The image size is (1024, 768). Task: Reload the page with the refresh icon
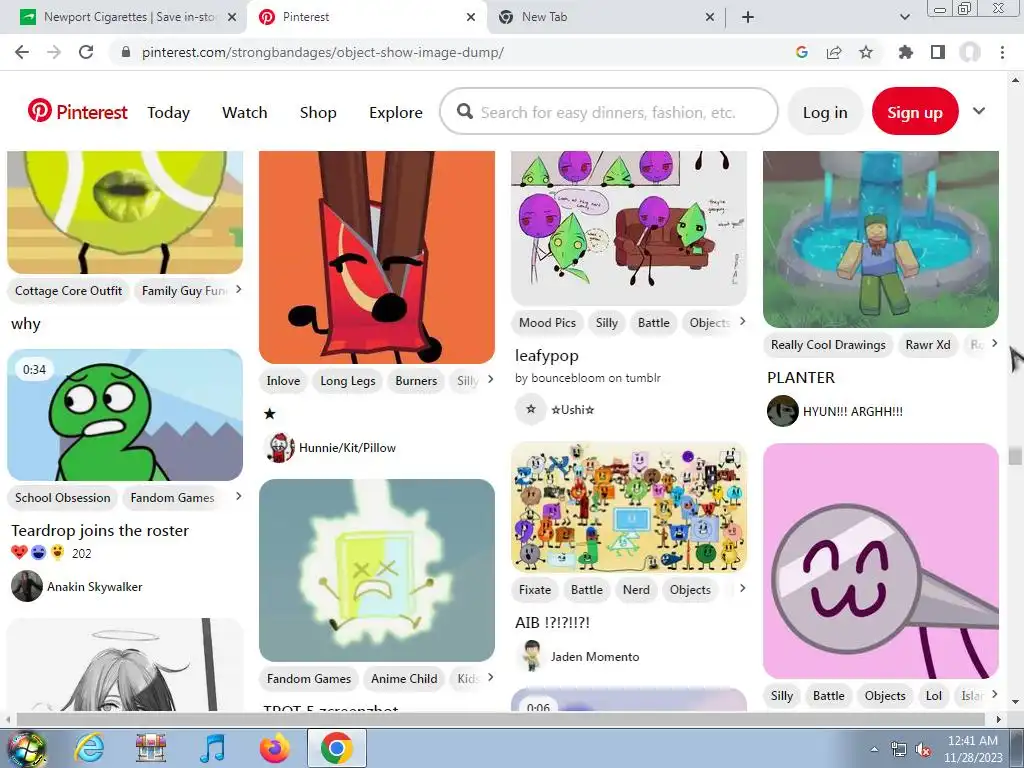(x=86, y=52)
